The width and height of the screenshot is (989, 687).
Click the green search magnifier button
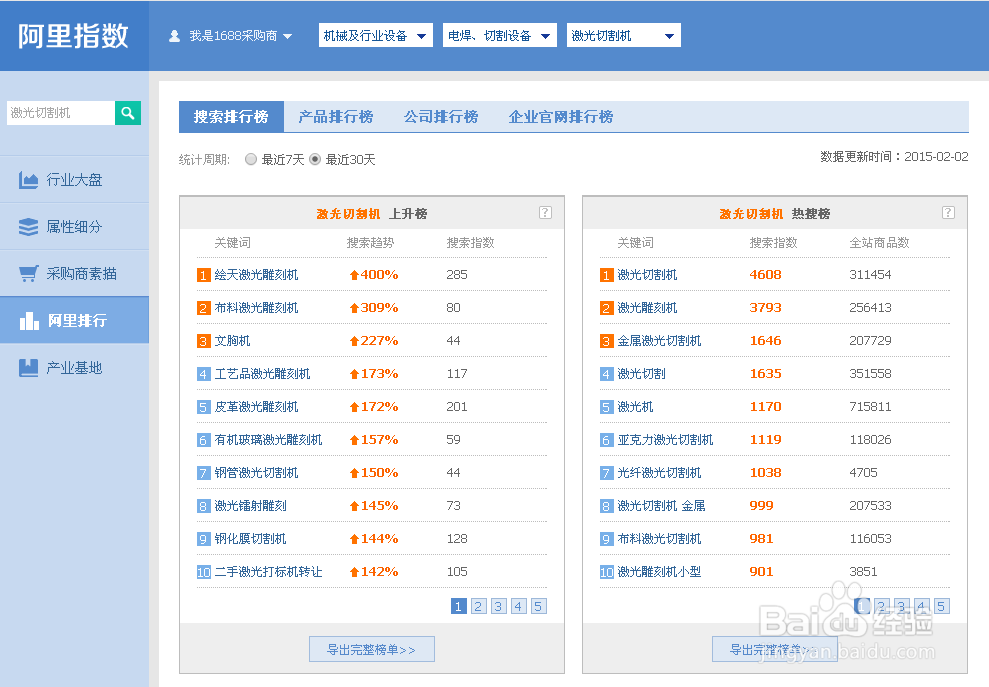point(128,113)
